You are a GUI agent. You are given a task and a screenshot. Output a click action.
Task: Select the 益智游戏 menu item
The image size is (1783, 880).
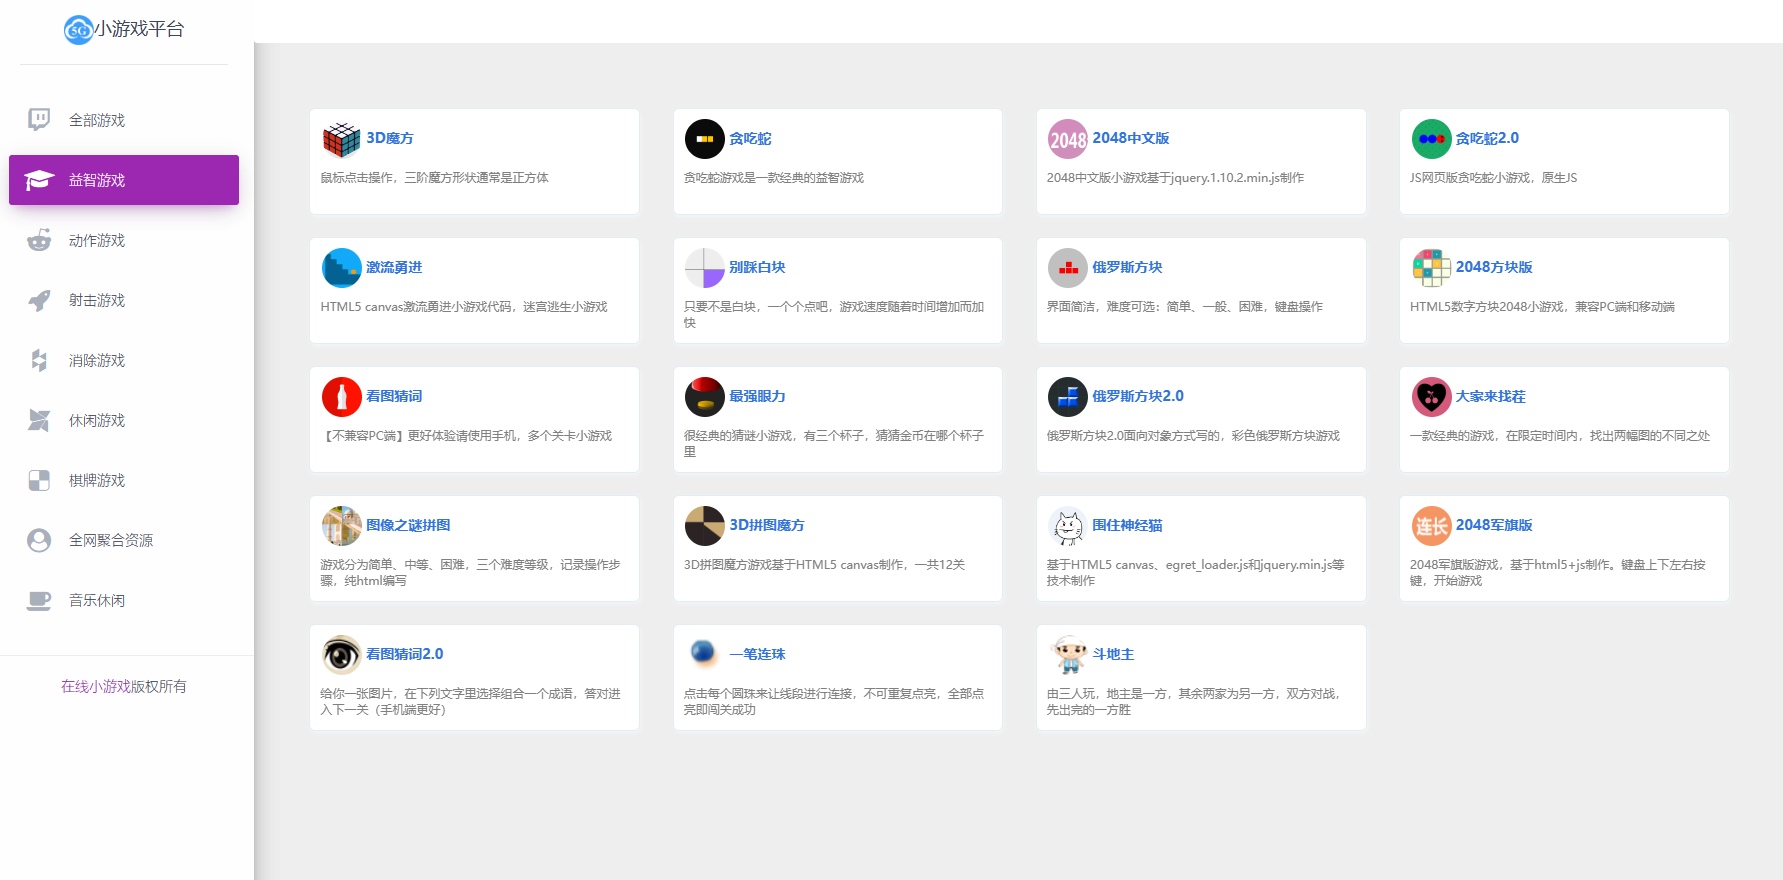point(124,180)
